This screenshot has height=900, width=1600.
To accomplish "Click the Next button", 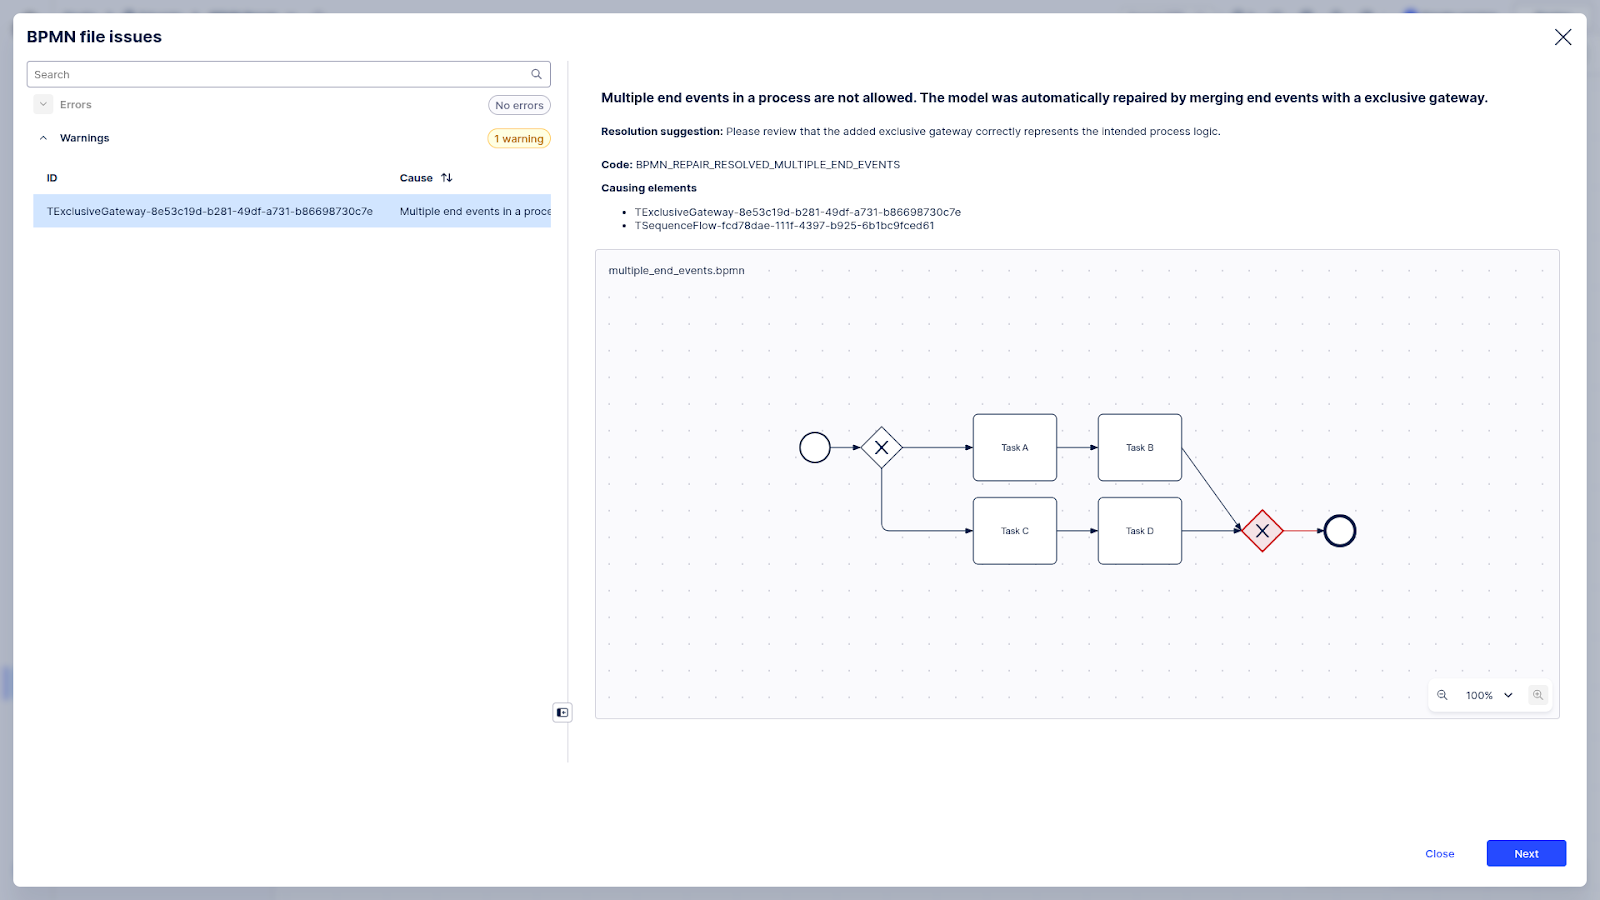I will click(1526, 853).
